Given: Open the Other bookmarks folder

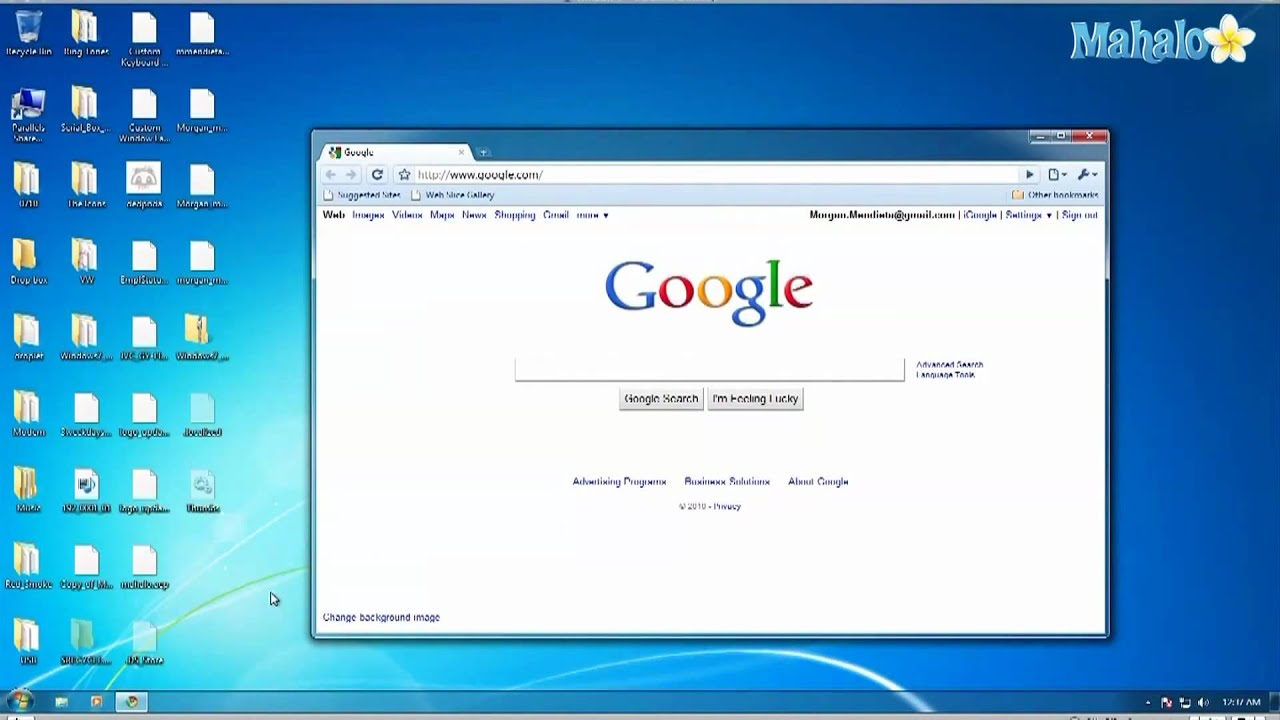Looking at the screenshot, I should [1053, 194].
